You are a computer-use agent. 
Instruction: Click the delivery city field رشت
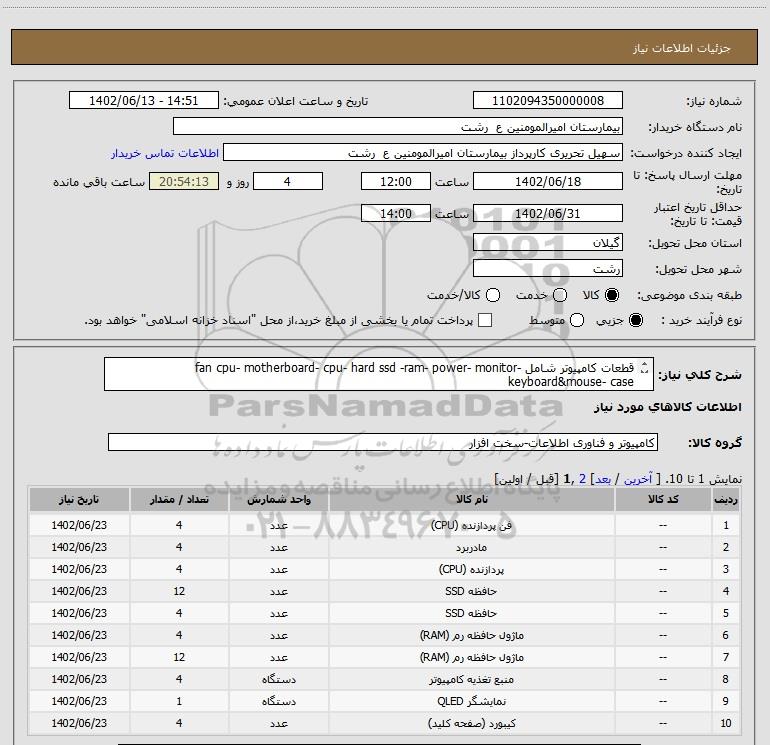[548, 269]
